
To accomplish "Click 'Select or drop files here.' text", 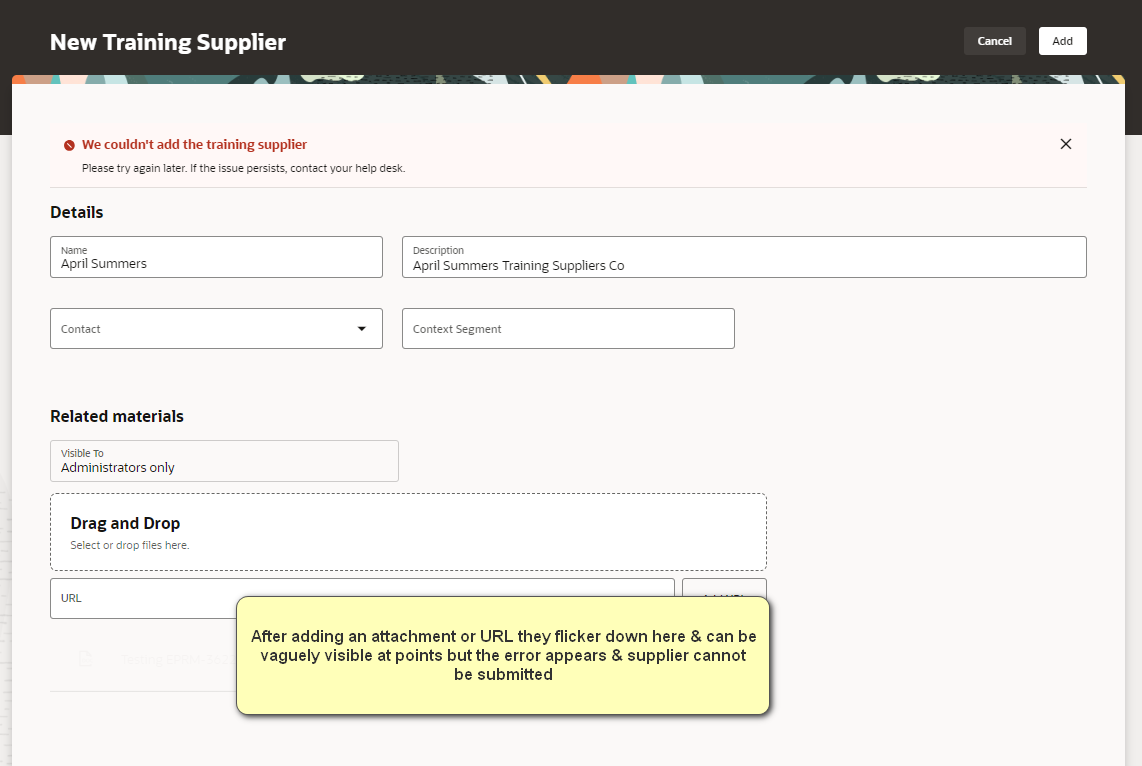I will pos(130,545).
